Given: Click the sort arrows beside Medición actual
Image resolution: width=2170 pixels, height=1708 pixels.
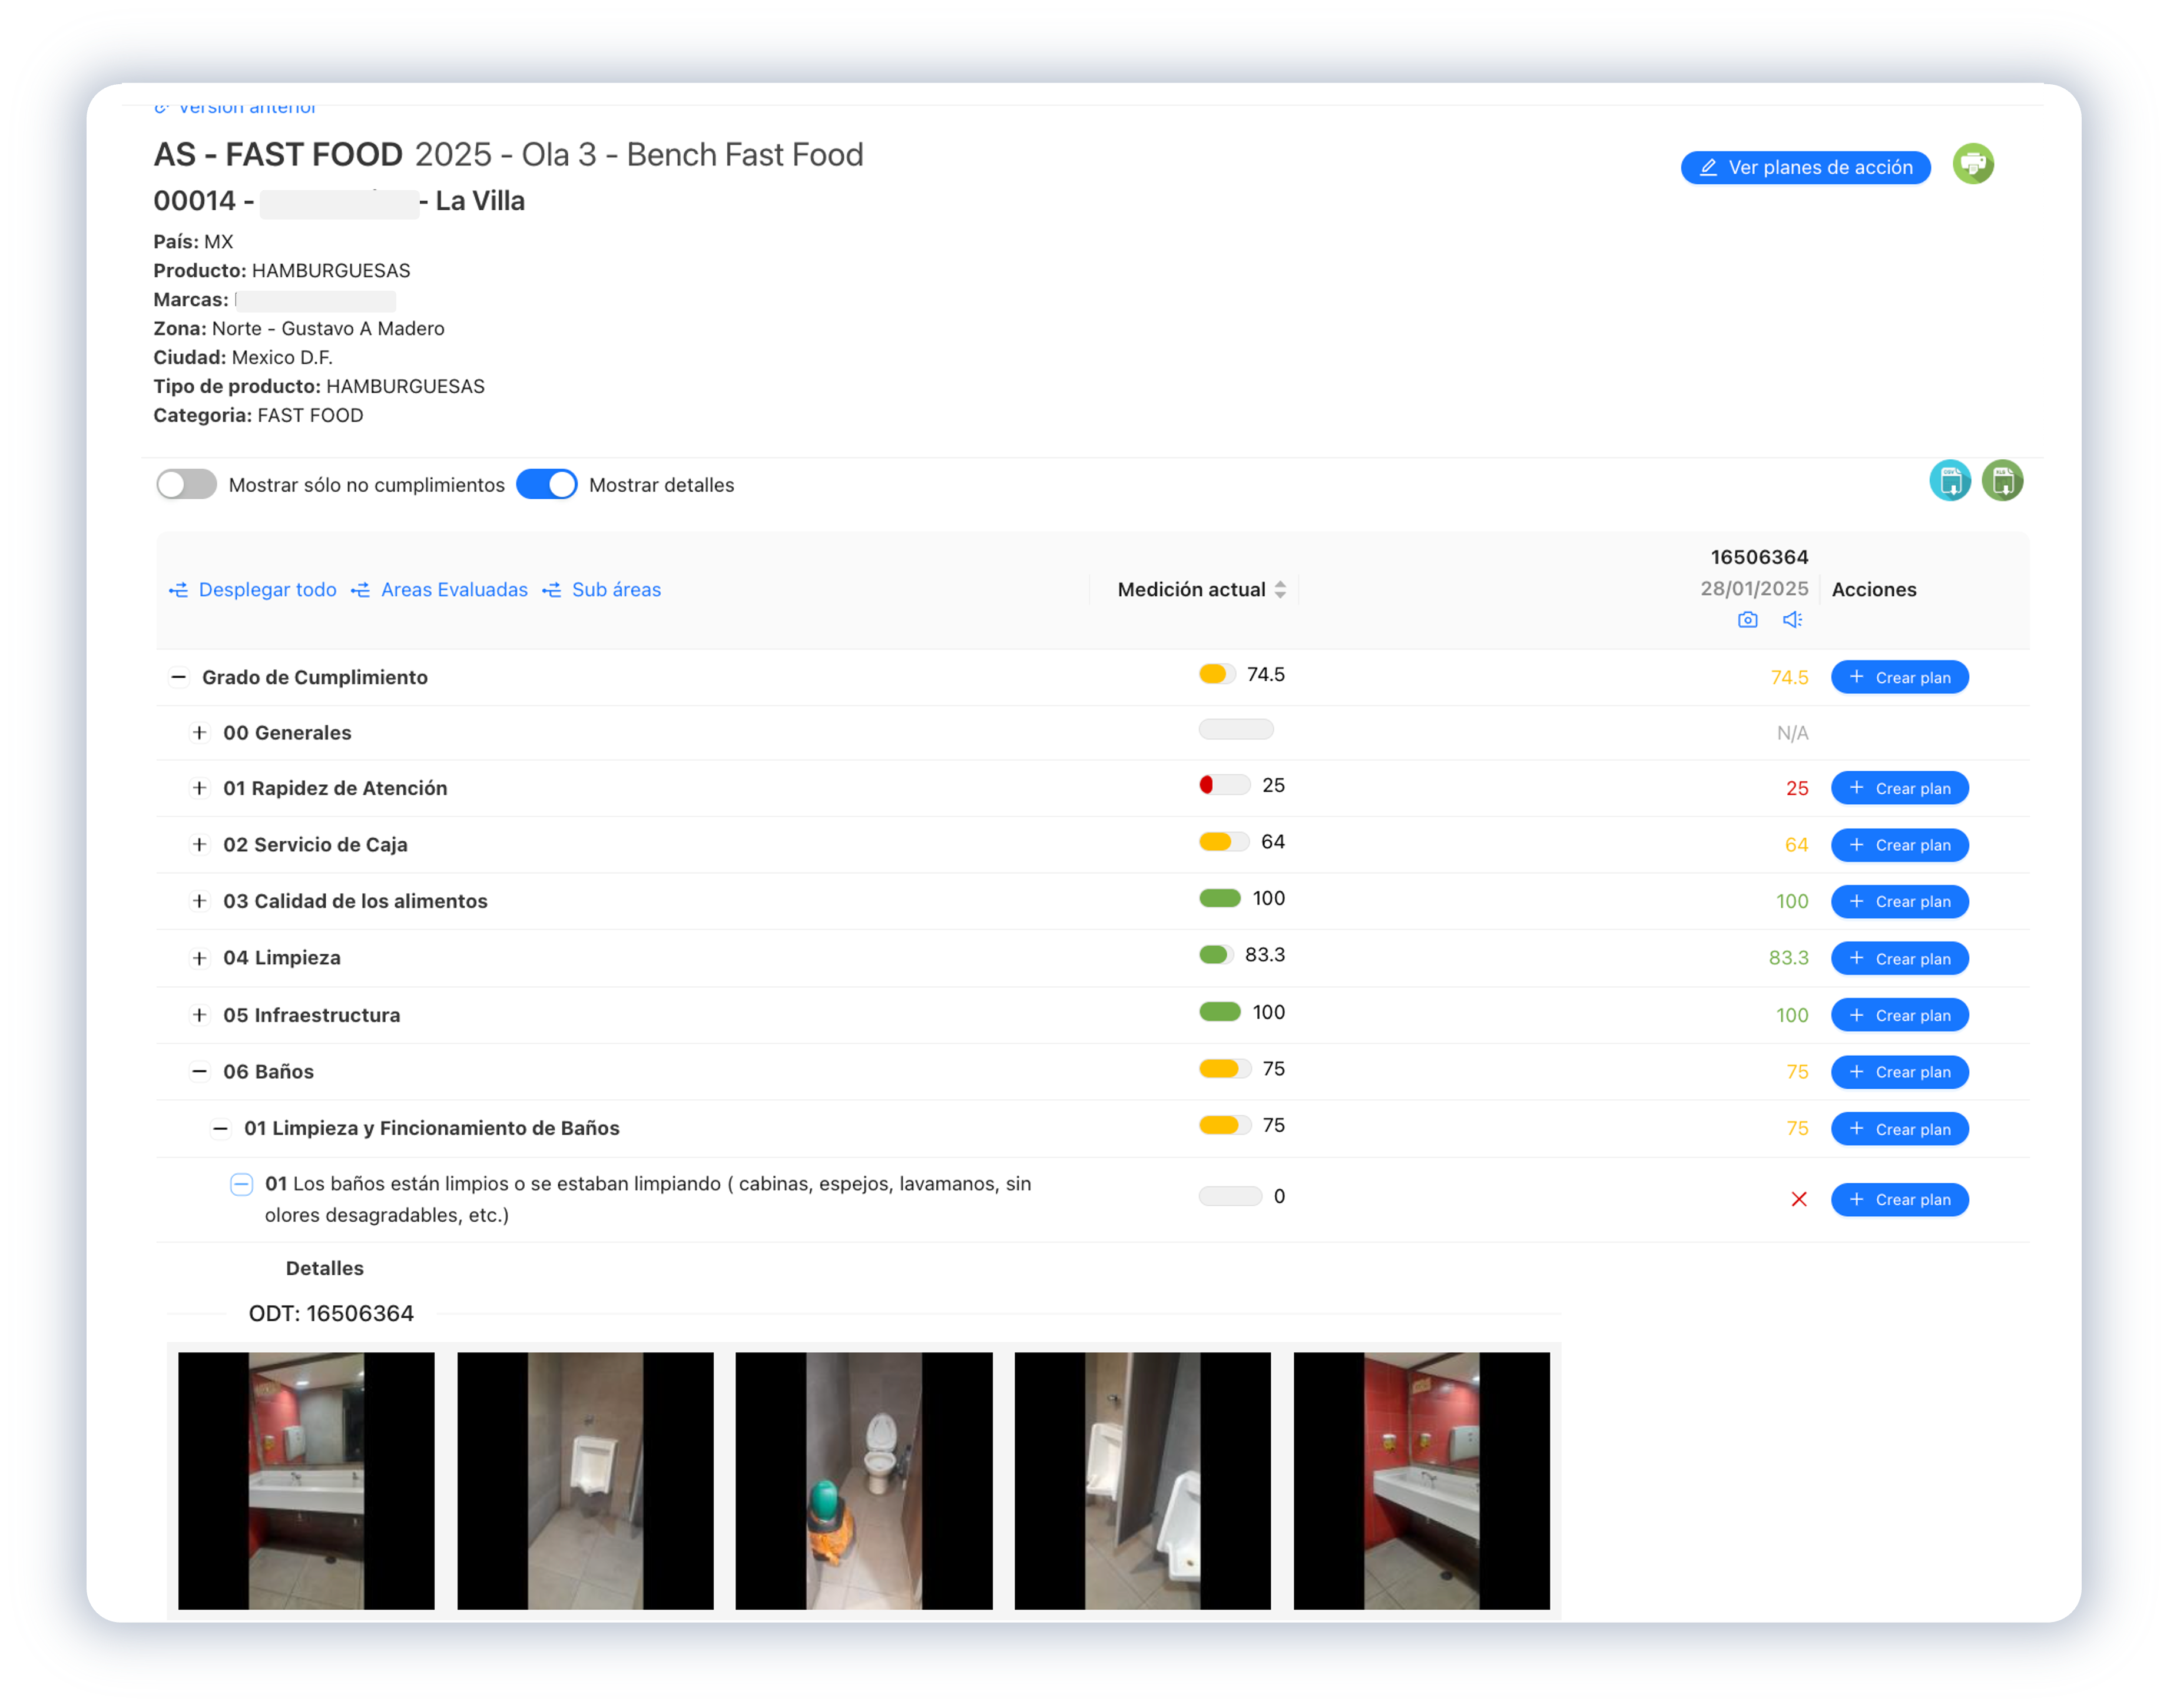Looking at the screenshot, I should point(1280,590).
